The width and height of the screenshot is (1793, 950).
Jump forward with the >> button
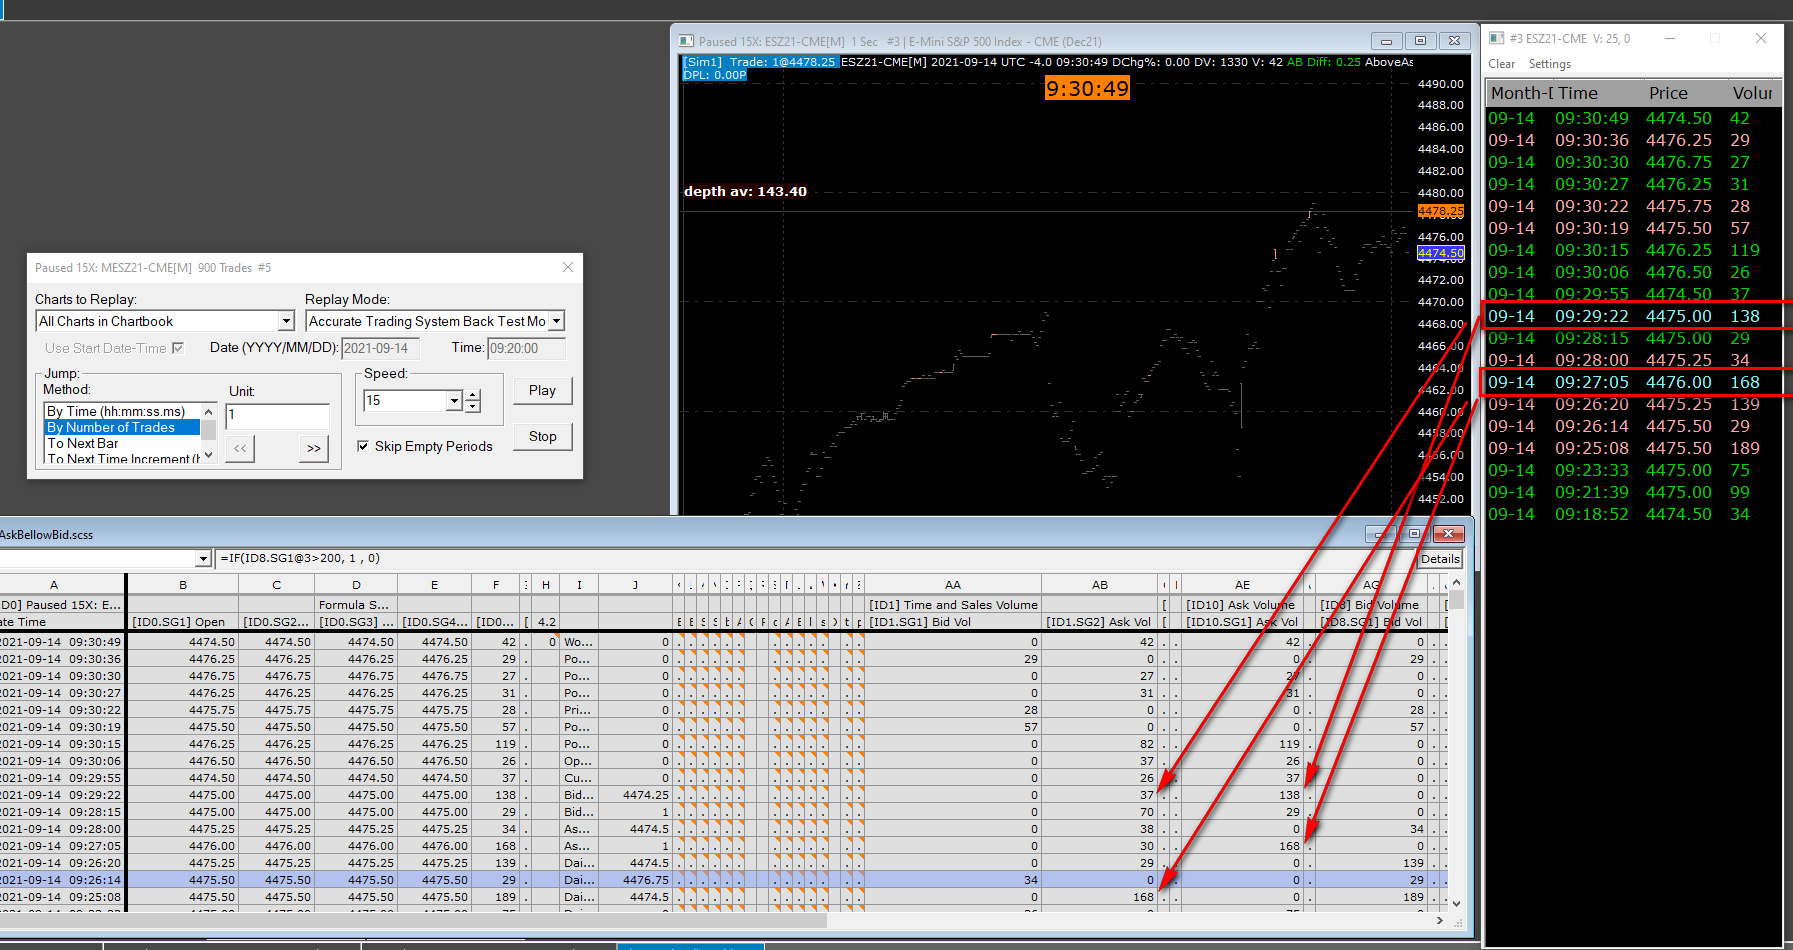coord(314,449)
